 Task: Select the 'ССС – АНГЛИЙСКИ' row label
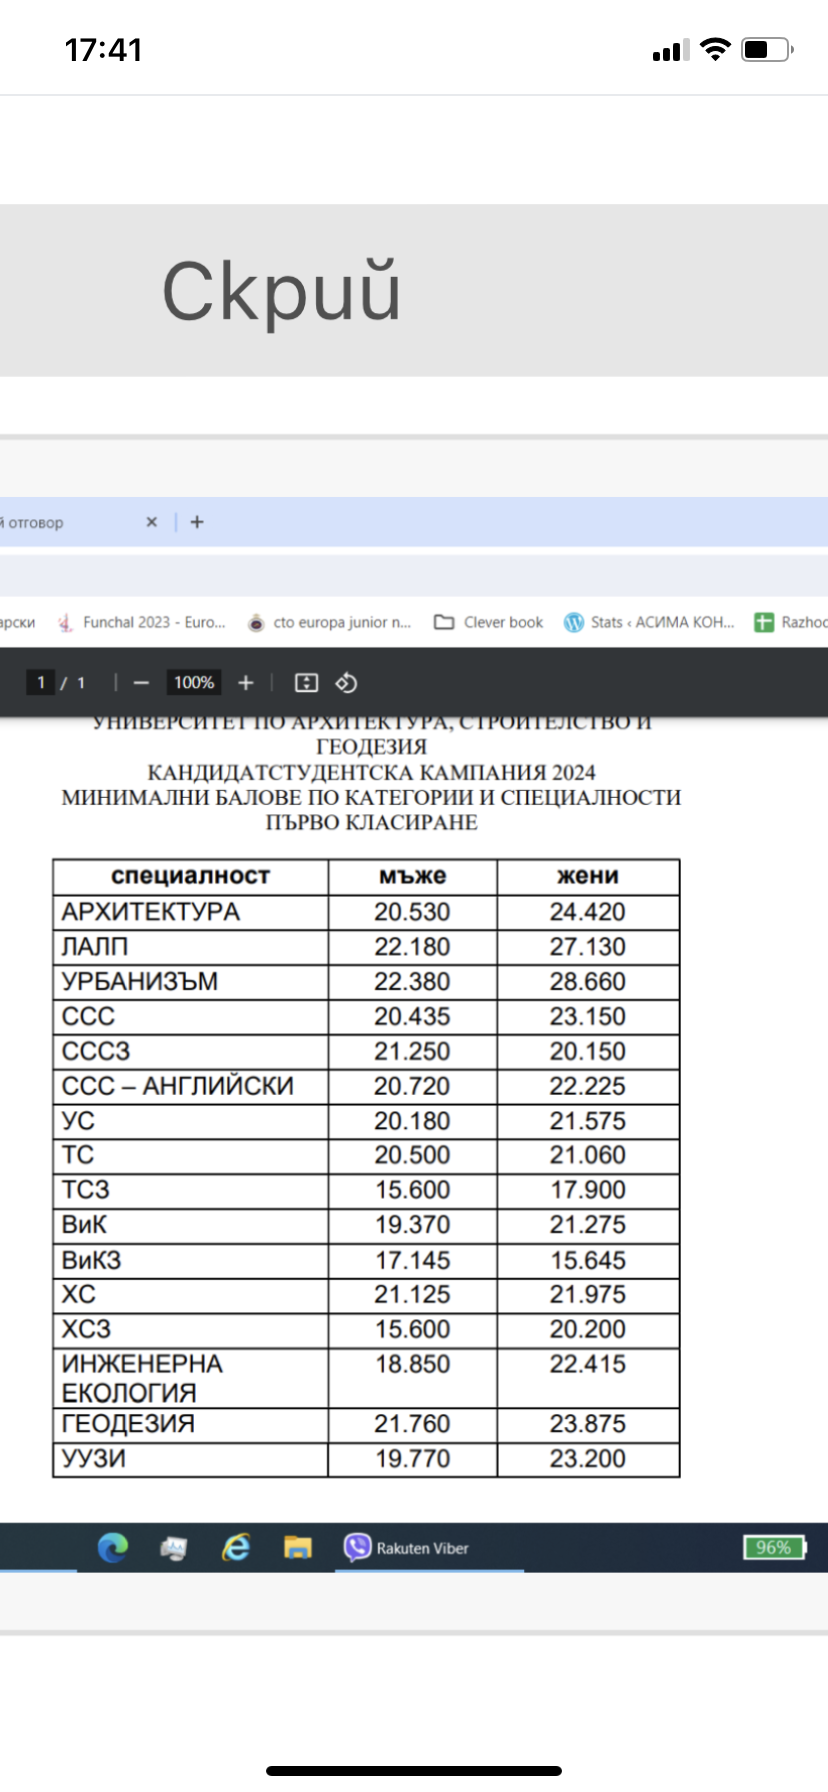[x=178, y=1086]
